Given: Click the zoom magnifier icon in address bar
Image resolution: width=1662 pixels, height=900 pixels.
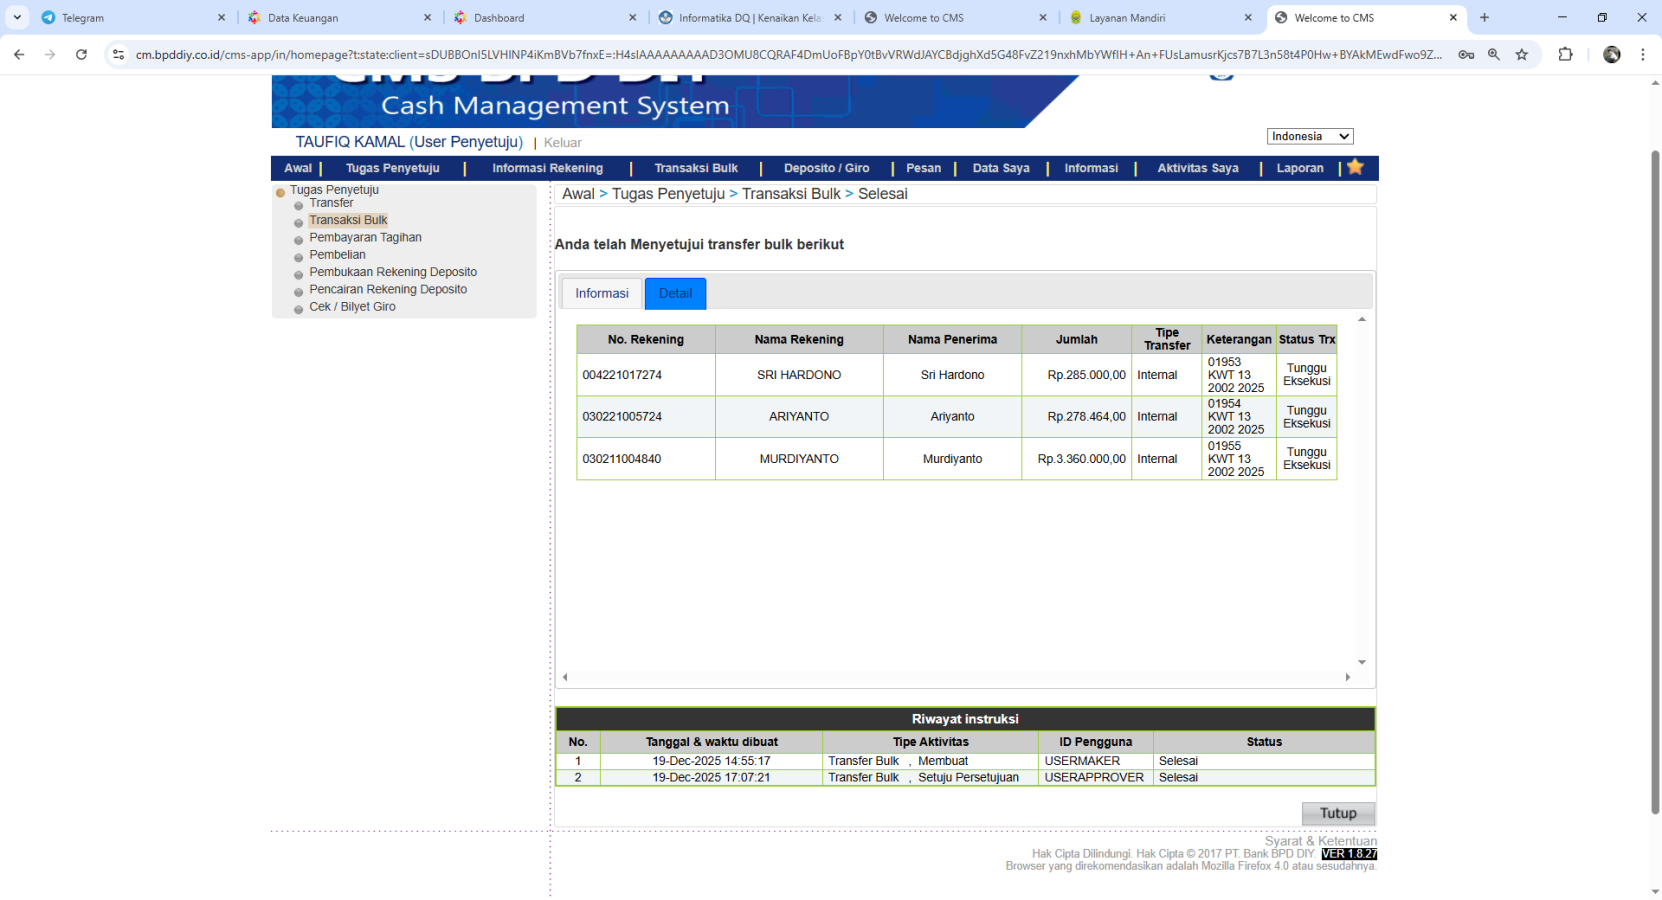Looking at the screenshot, I should tap(1493, 55).
